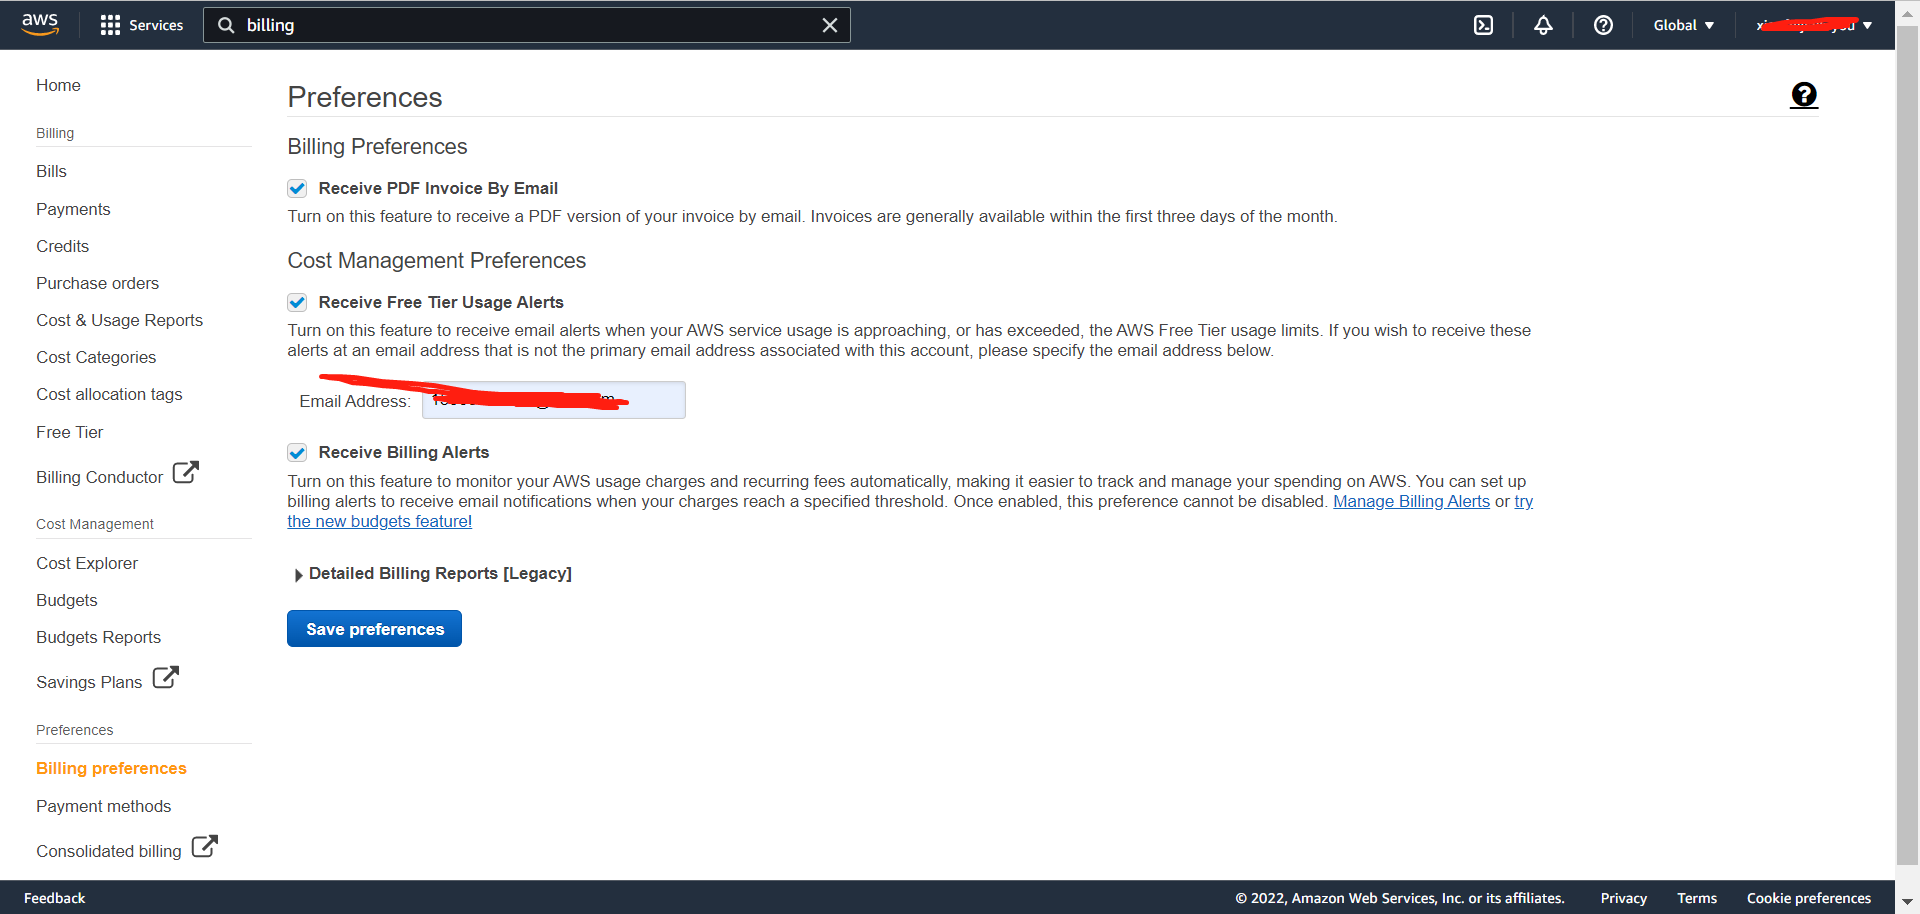
Task: Click the Free Tier email address field
Action: [553, 400]
